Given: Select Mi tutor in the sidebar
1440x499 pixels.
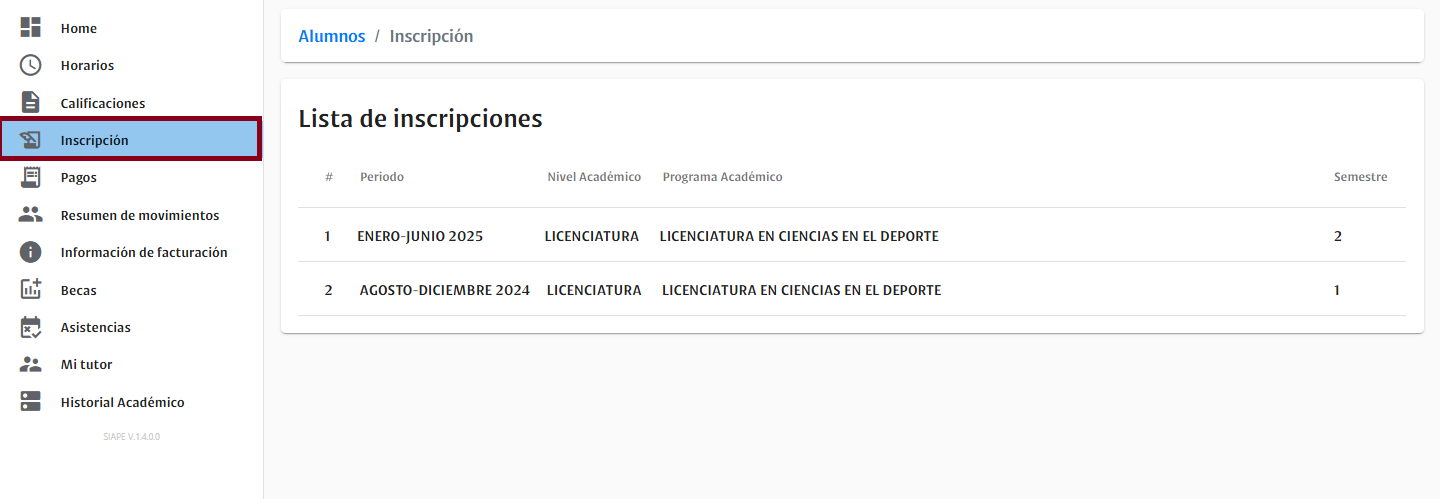Looking at the screenshot, I should click(x=86, y=364).
